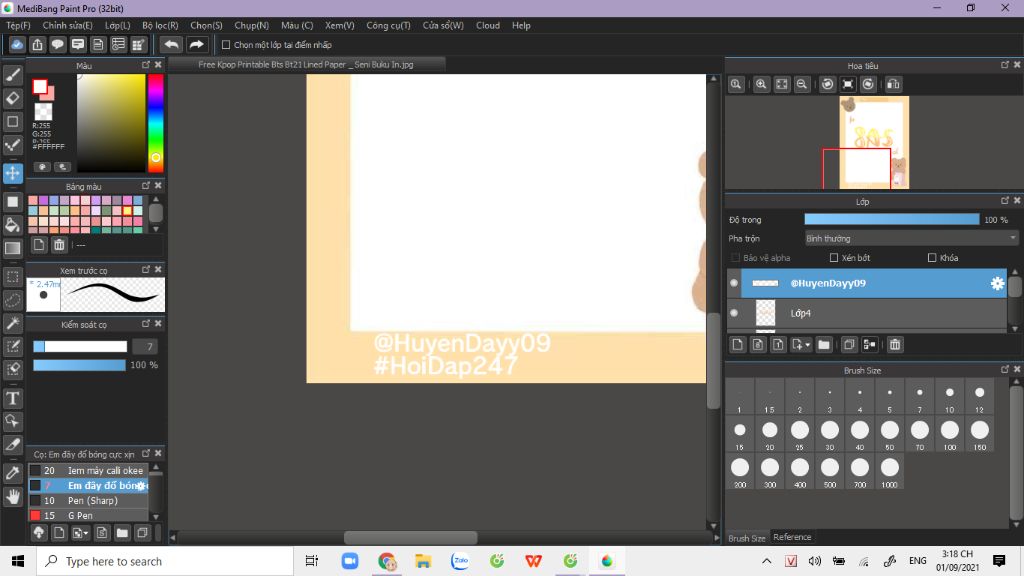
Task: Add a new layer folder
Action: tap(824, 345)
